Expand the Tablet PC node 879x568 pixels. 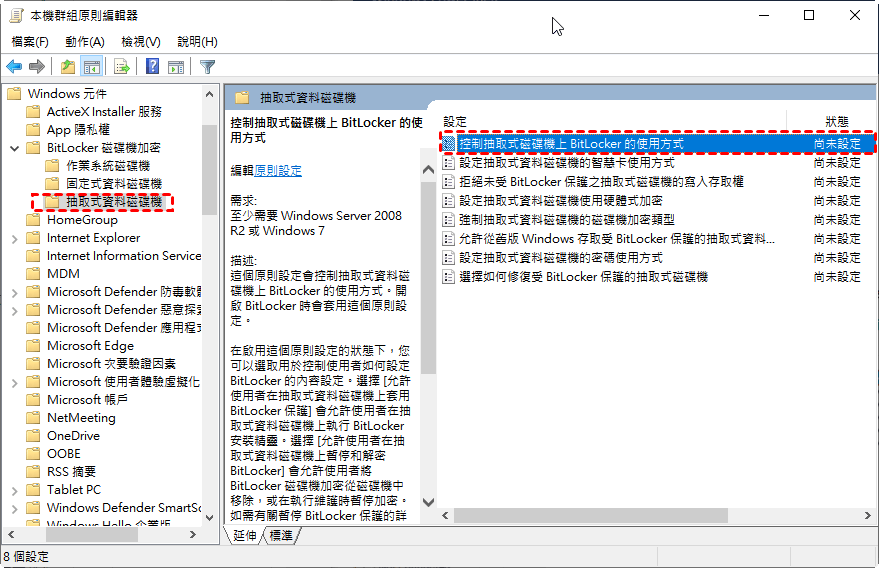click(x=15, y=491)
